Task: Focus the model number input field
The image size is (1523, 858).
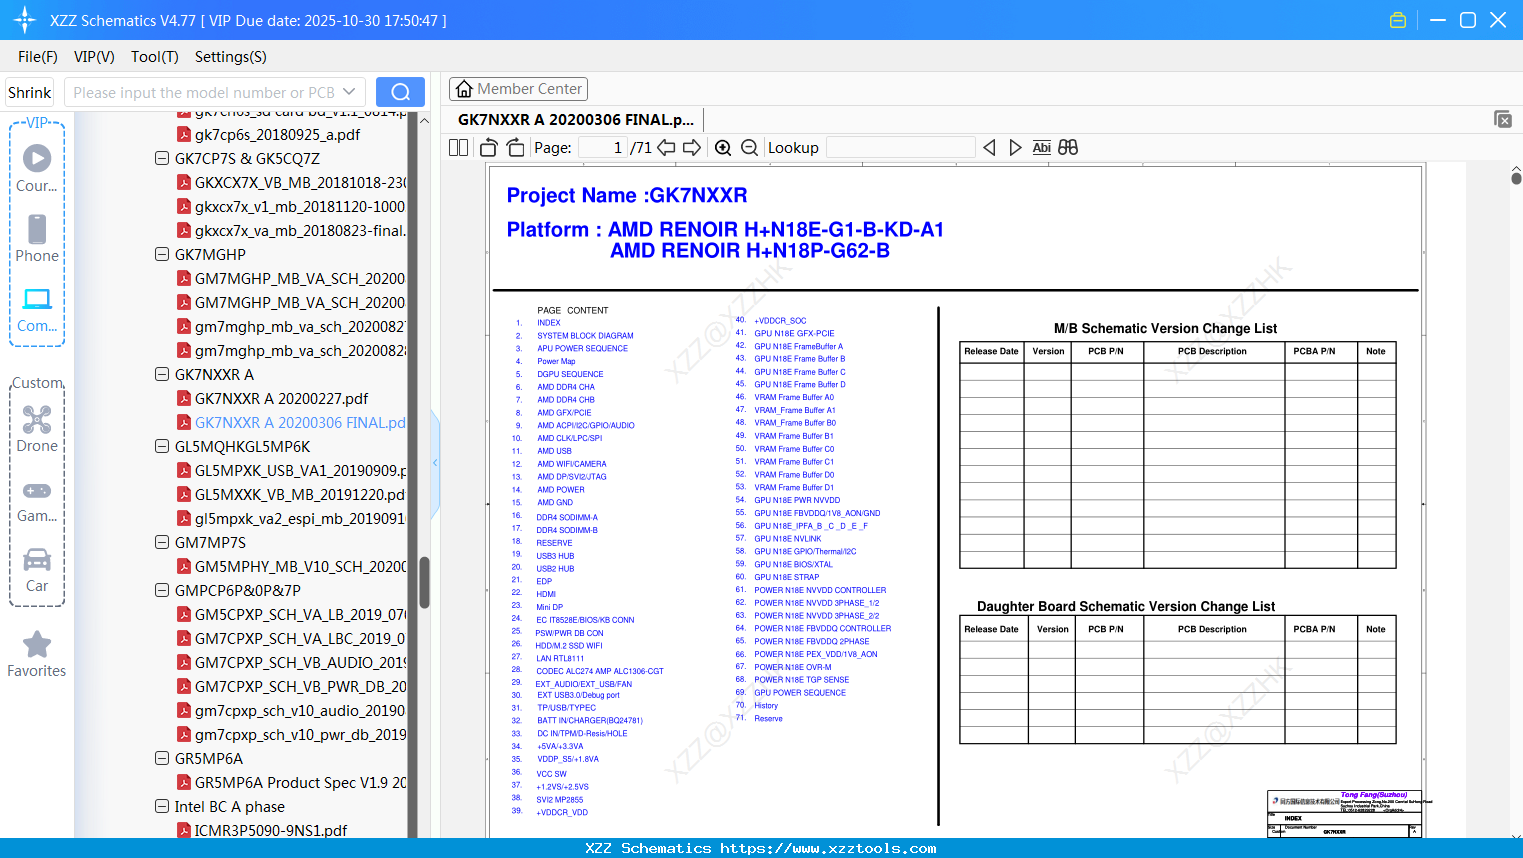Action: coord(204,92)
